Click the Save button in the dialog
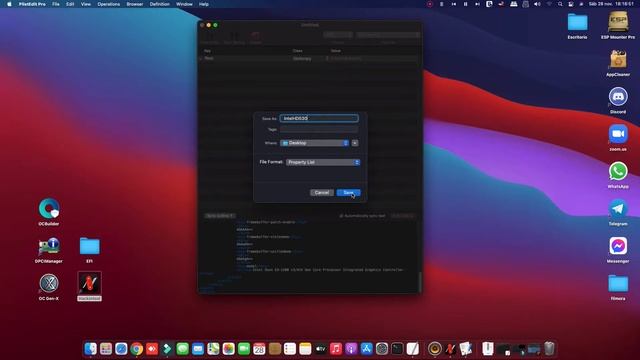 pyautogui.click(x=348, y=193)
